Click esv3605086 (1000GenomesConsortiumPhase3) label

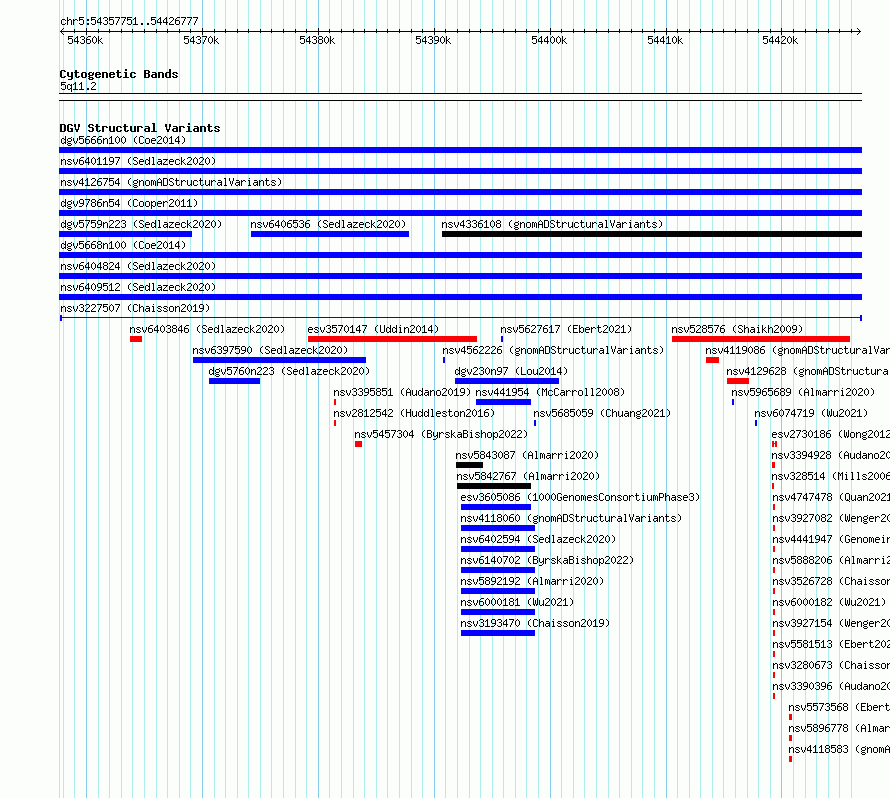[580, 497]
